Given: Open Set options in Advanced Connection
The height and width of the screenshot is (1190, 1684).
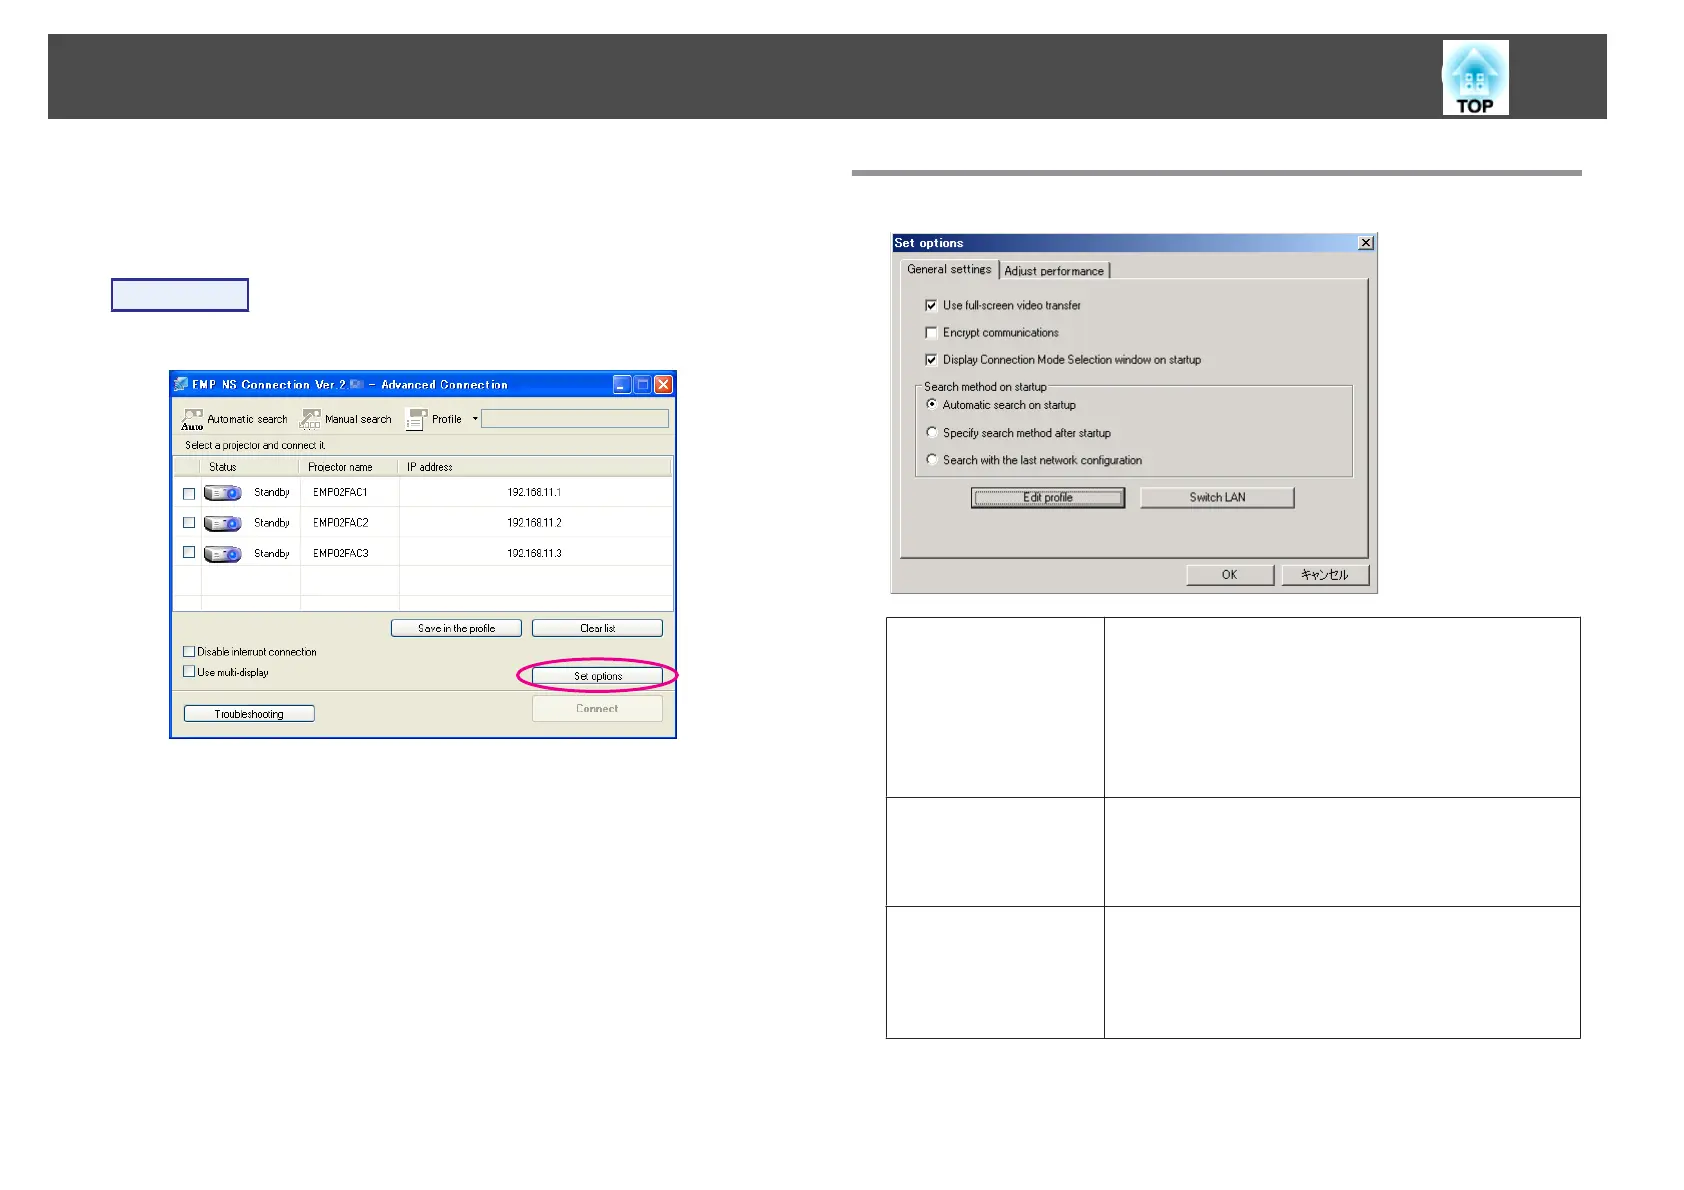Looking at the screenshot, I should point(597,676).
